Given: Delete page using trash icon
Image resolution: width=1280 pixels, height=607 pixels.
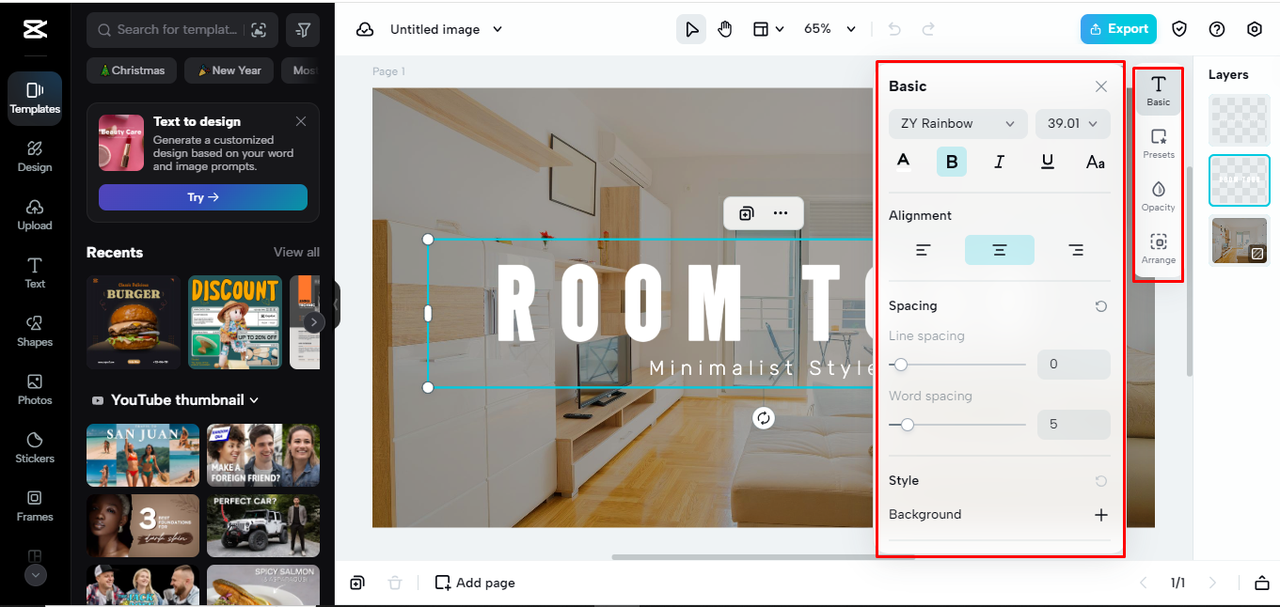Looking at the screenshot, I should (x=394, y=583).
